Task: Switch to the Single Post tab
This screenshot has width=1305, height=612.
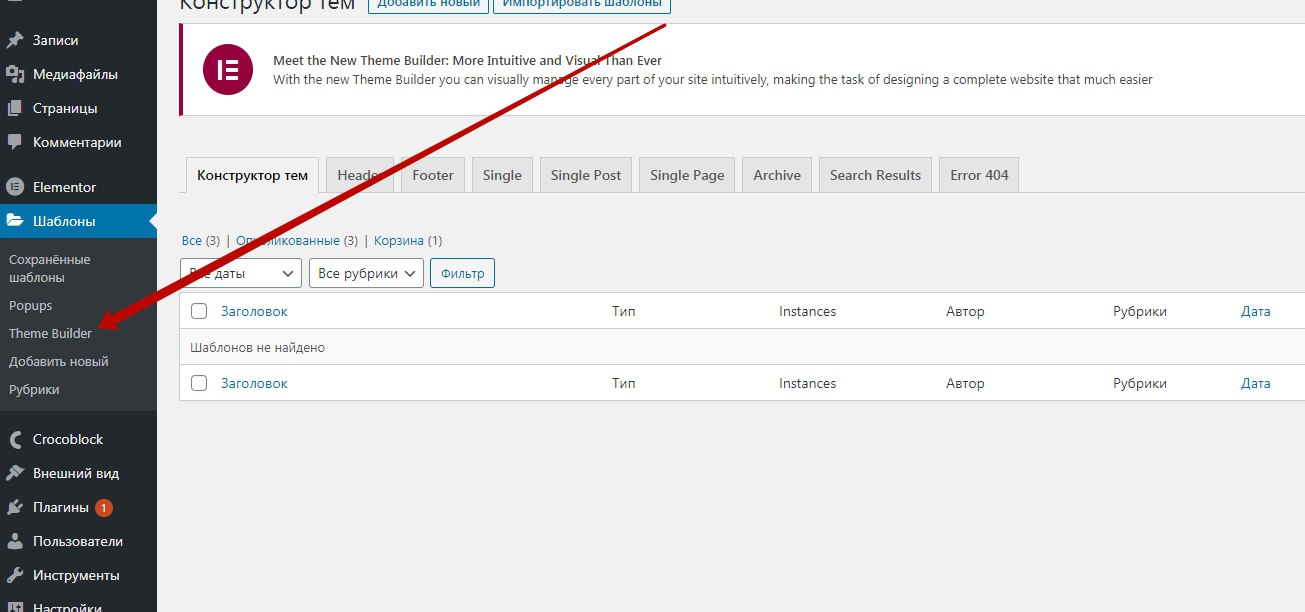Action: (586, 175)
